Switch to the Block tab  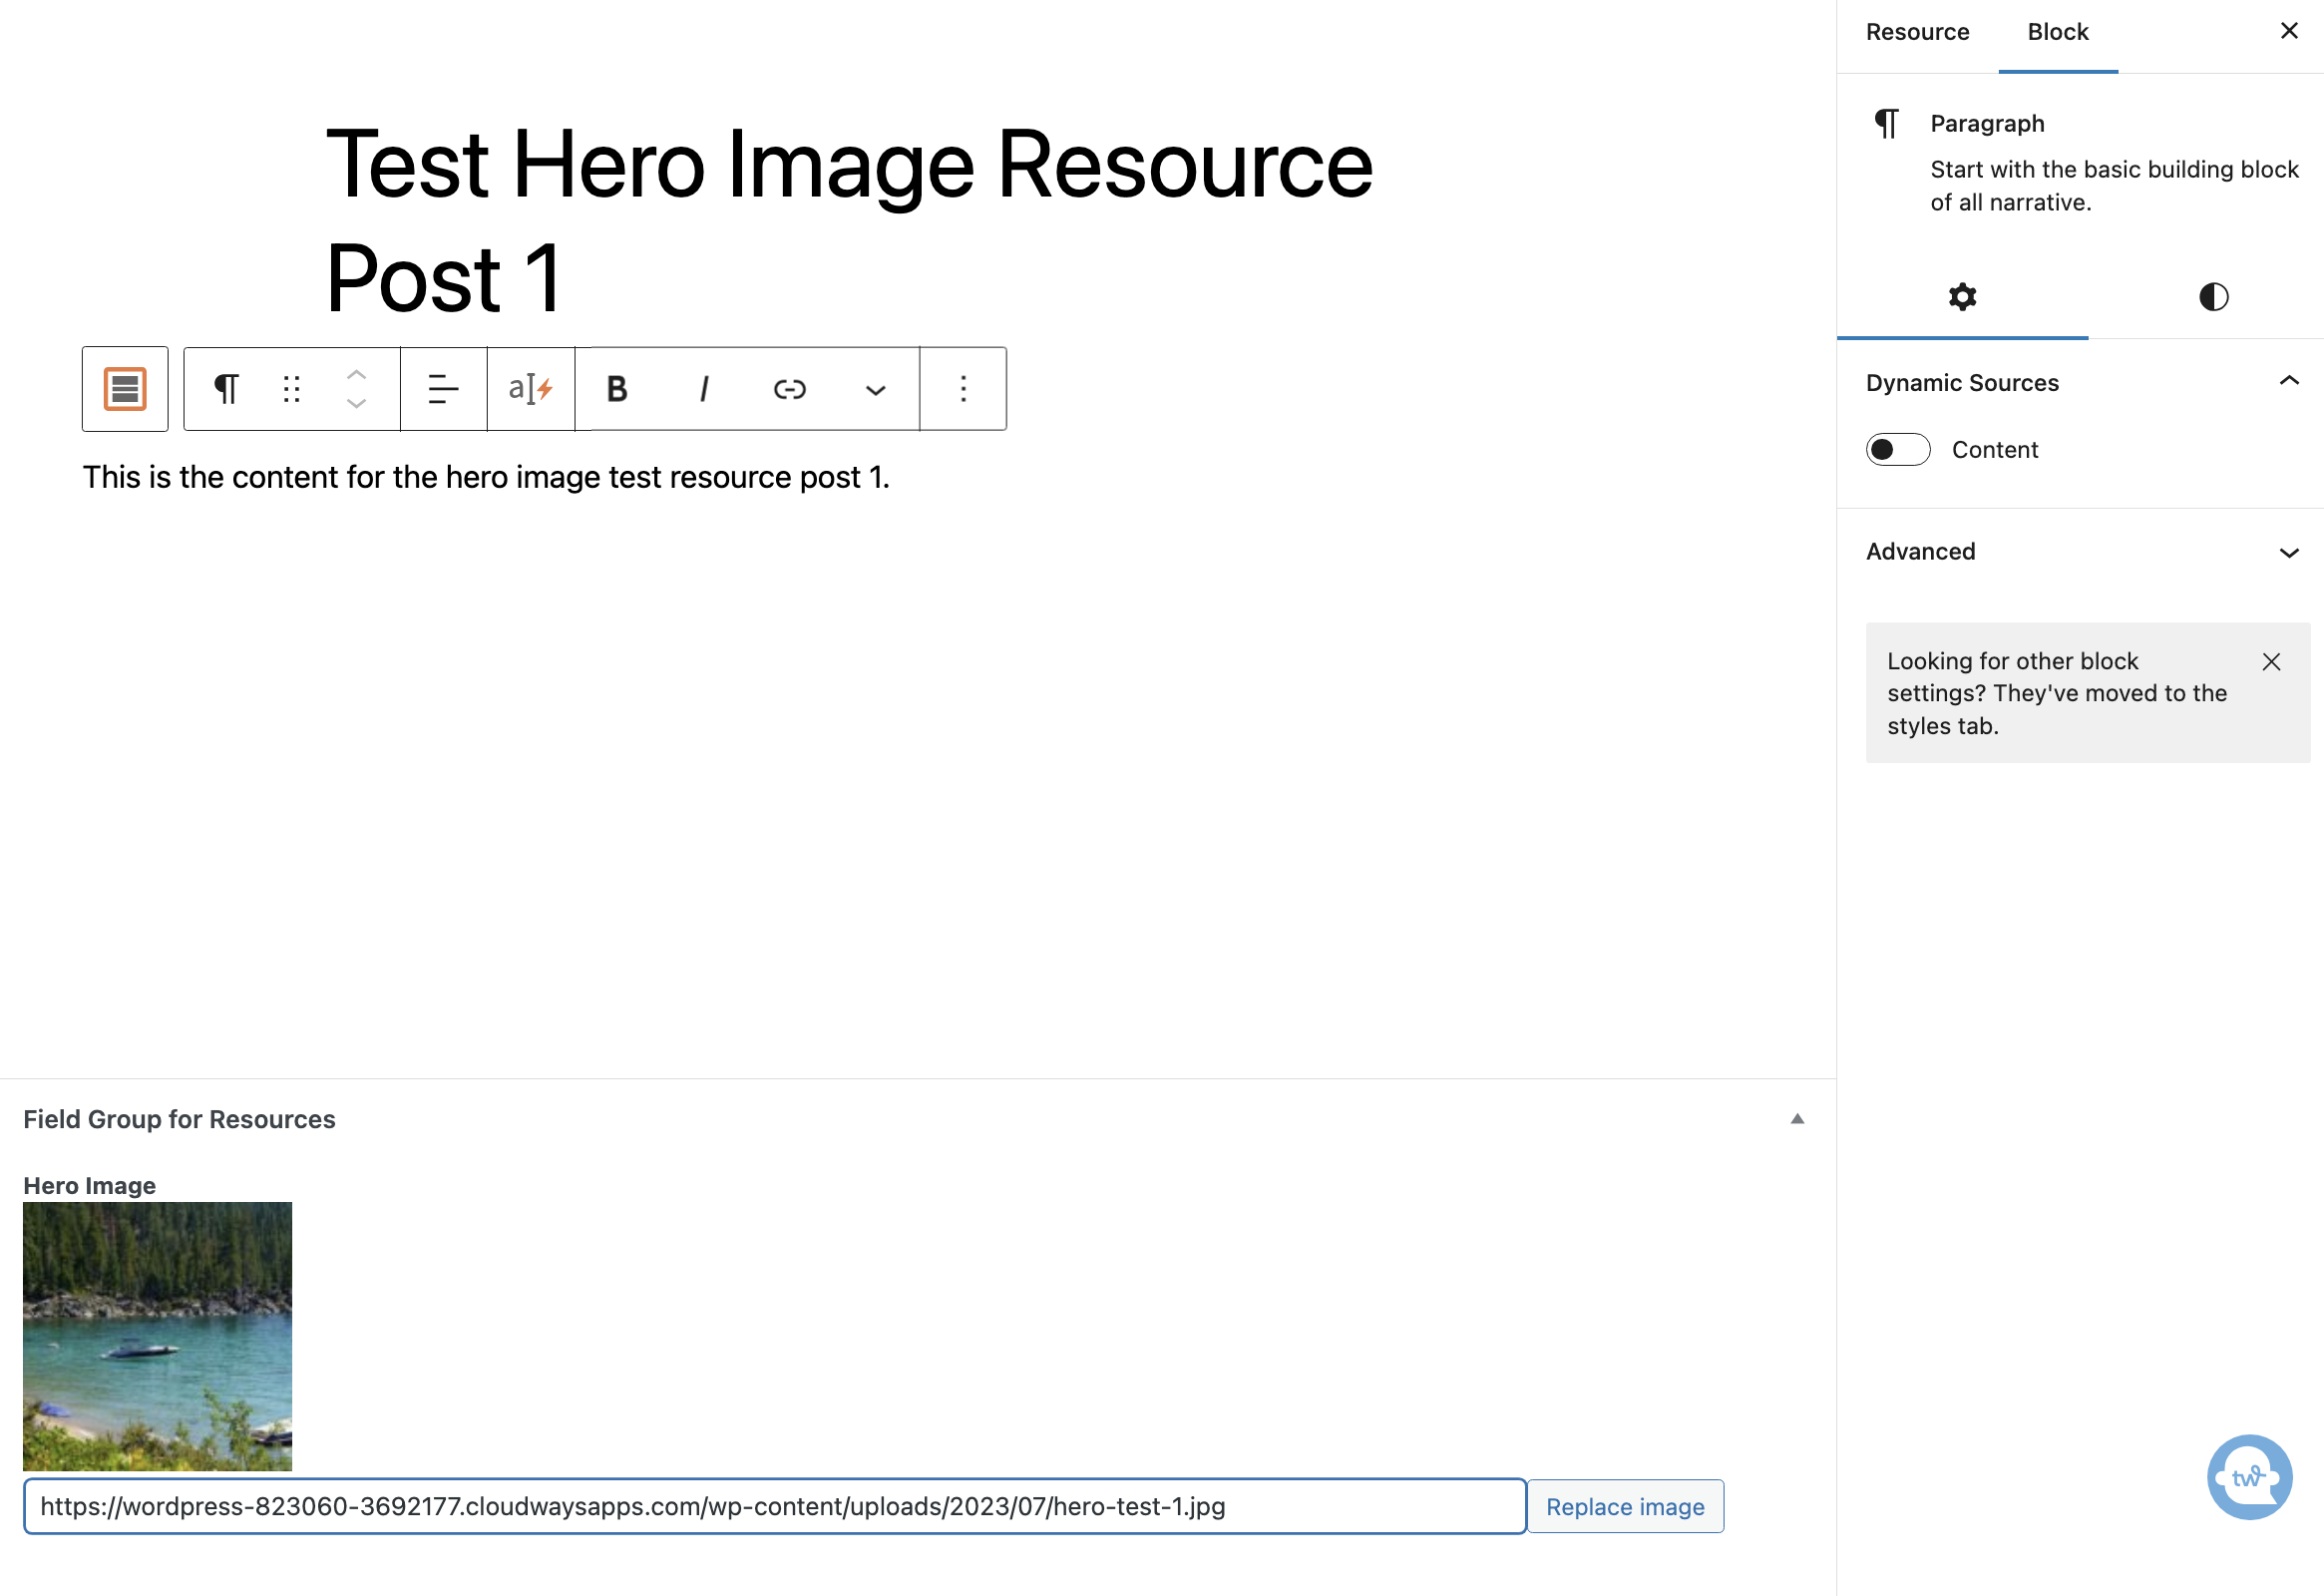(x=2058, y=32)
